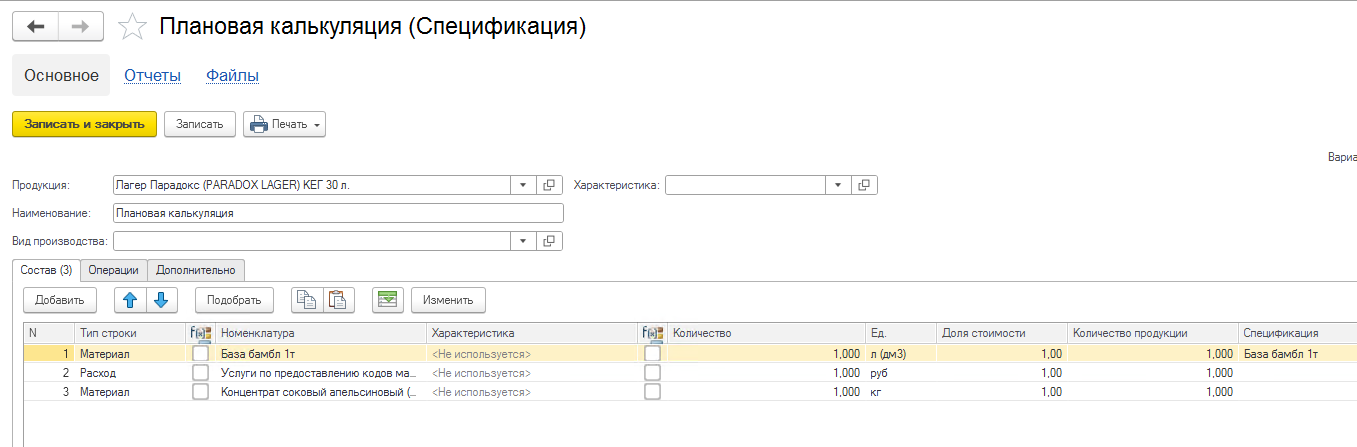Click the Тип строки column header

[130, 333]
